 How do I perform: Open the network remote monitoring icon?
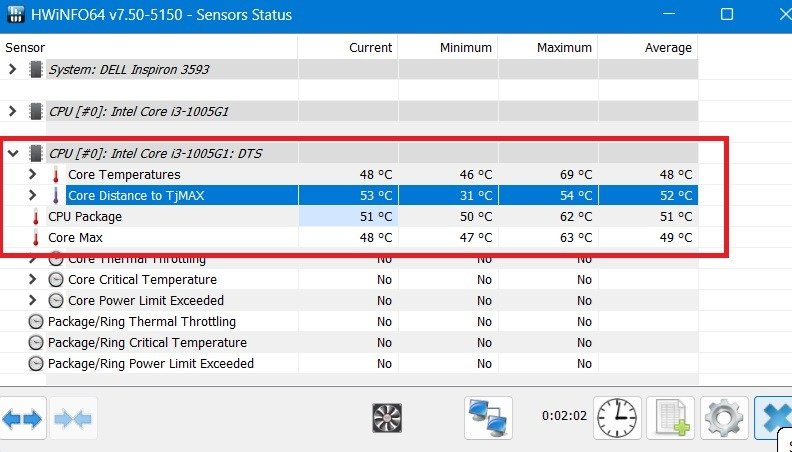pos(488,417)
